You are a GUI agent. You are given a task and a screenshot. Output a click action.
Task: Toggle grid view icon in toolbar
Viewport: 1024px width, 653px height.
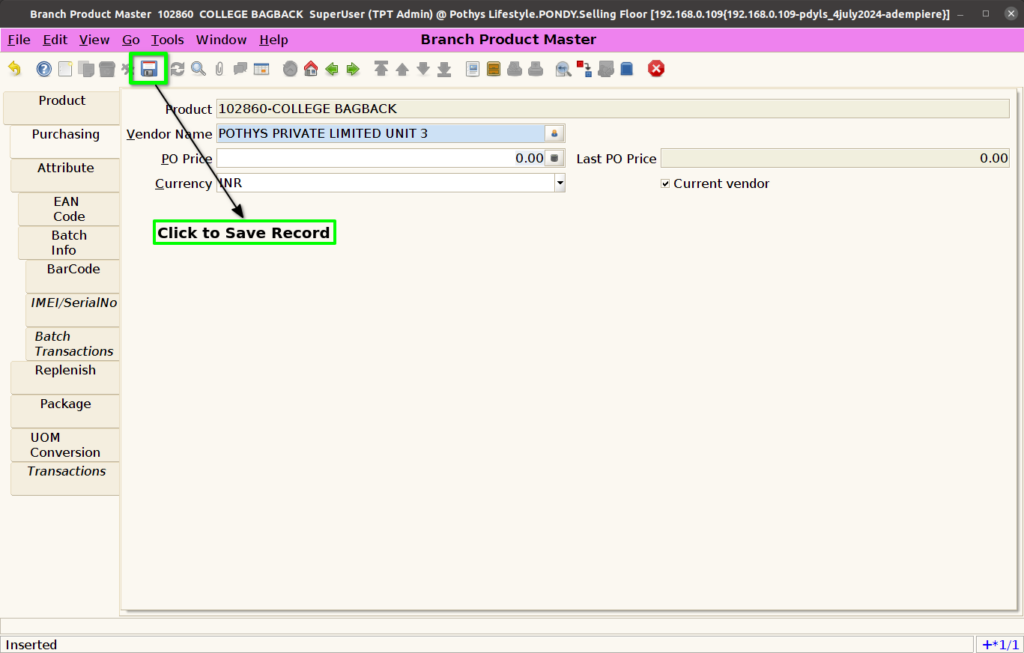(261, 69)
